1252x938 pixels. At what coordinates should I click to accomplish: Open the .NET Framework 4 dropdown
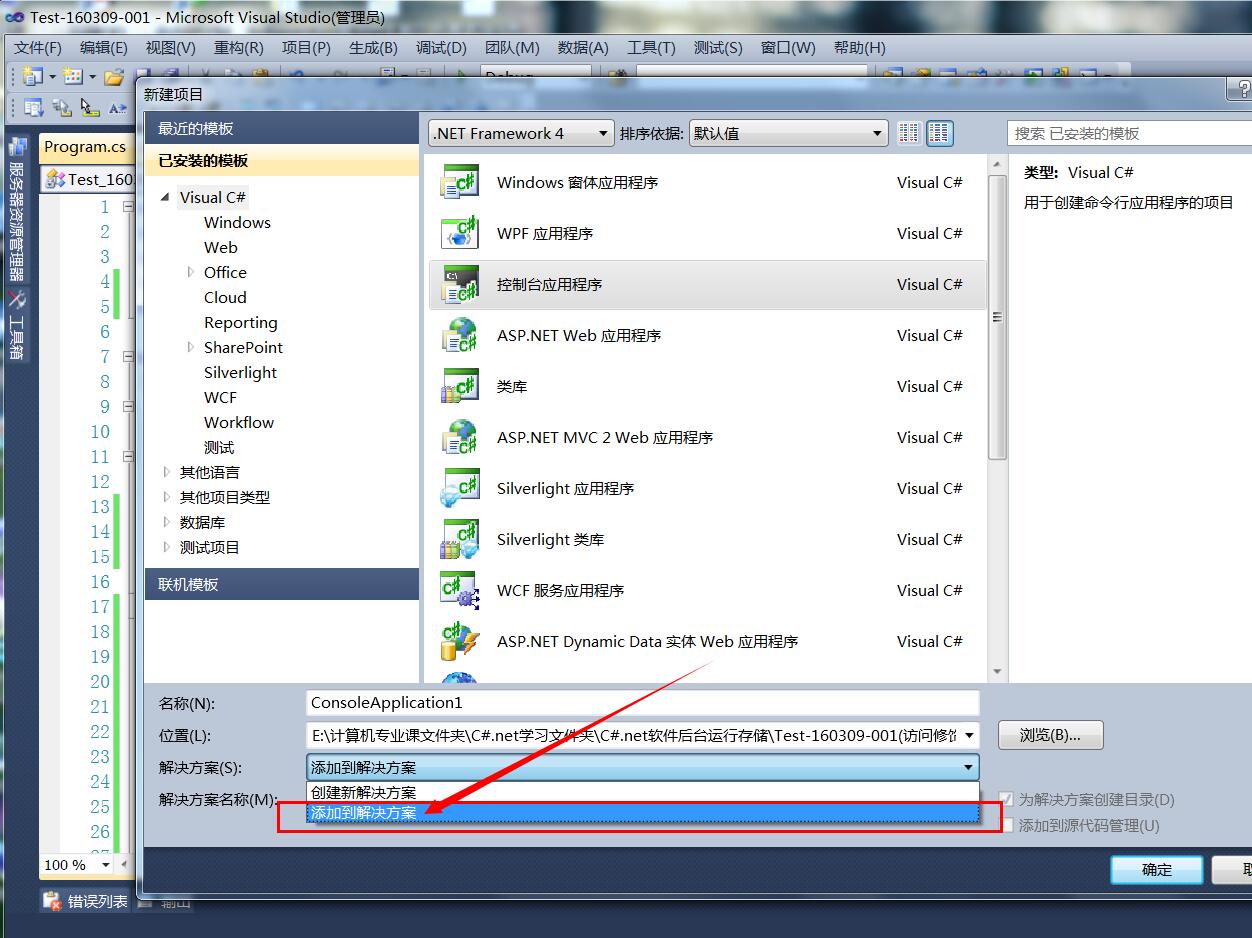pyautogui.click(x=521, y=133)
